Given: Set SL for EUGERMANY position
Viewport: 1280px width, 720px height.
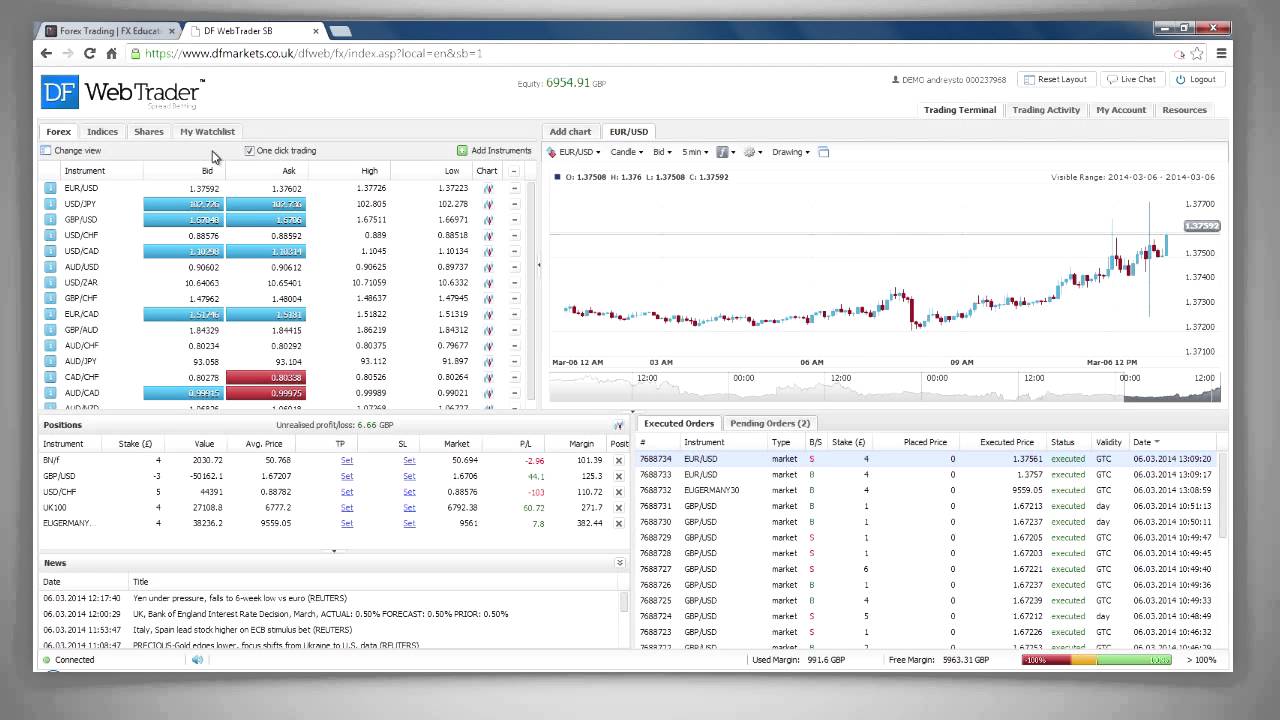Looking at the screenshot, I should (409, 523).
